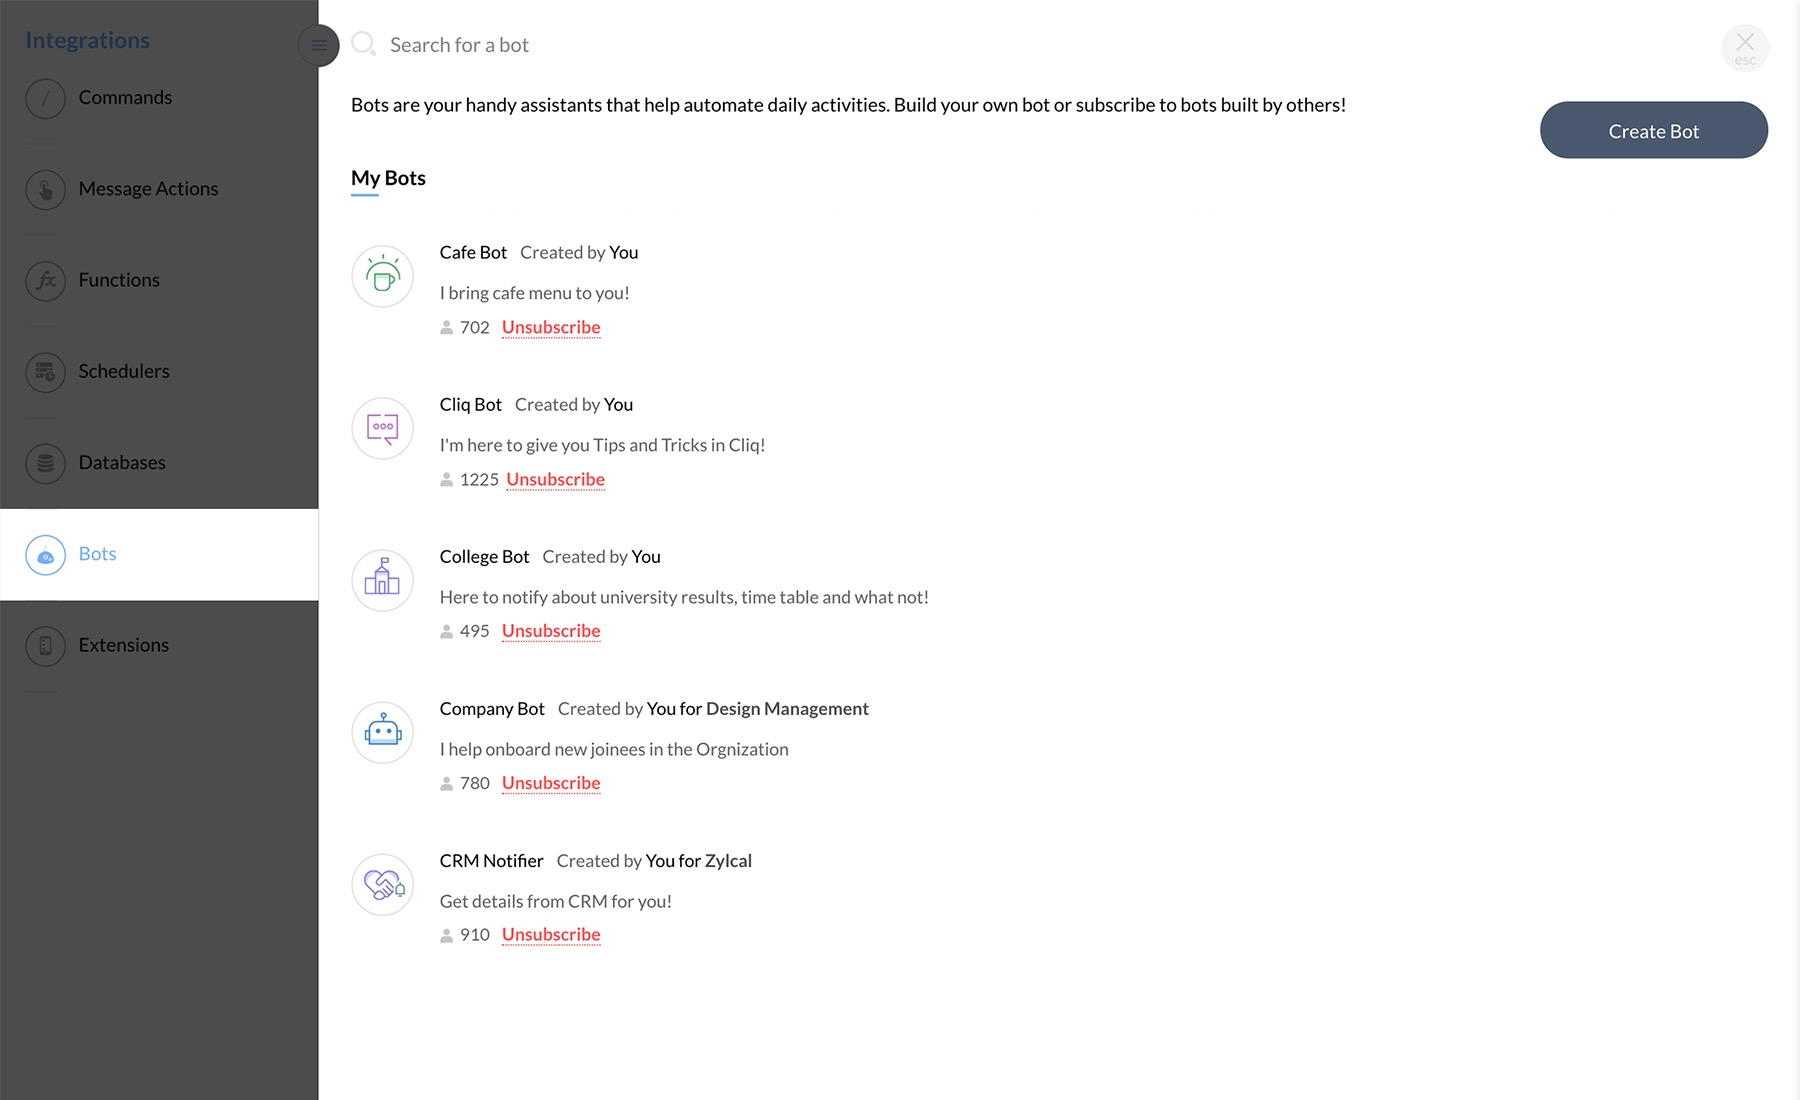Click 'Get details from CRM for you!' text
Screen dimensions: 1800x1100
[x=555, y=901]
